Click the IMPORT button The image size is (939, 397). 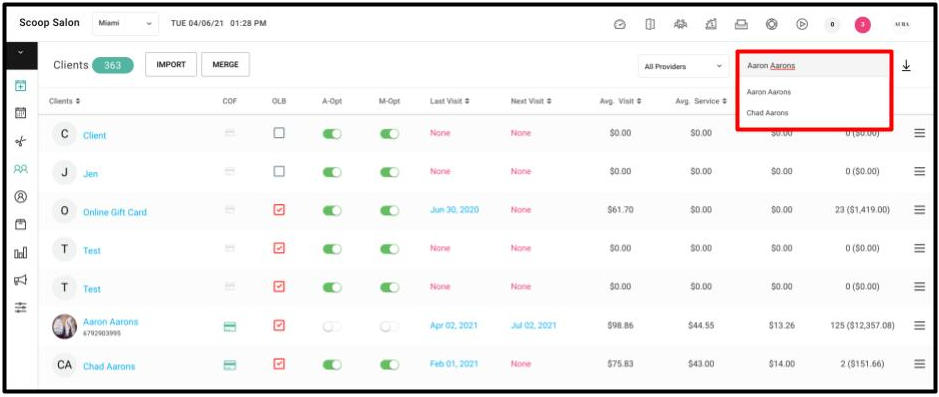(171, 65)
